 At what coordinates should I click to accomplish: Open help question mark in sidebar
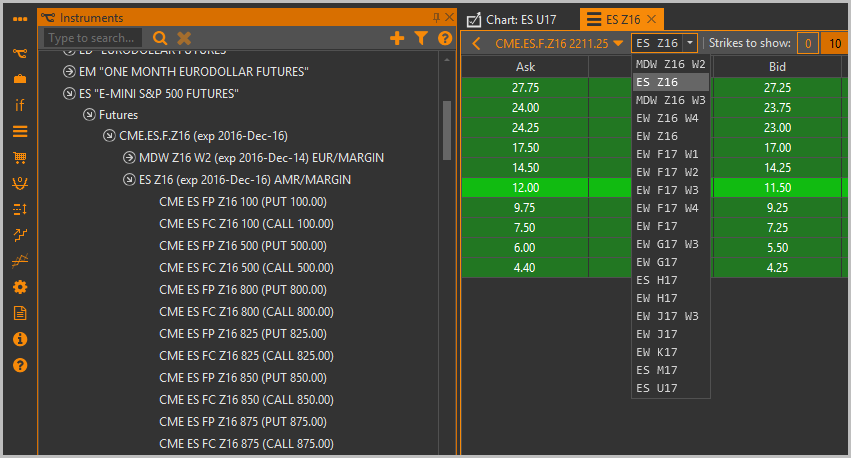[20, 365]
